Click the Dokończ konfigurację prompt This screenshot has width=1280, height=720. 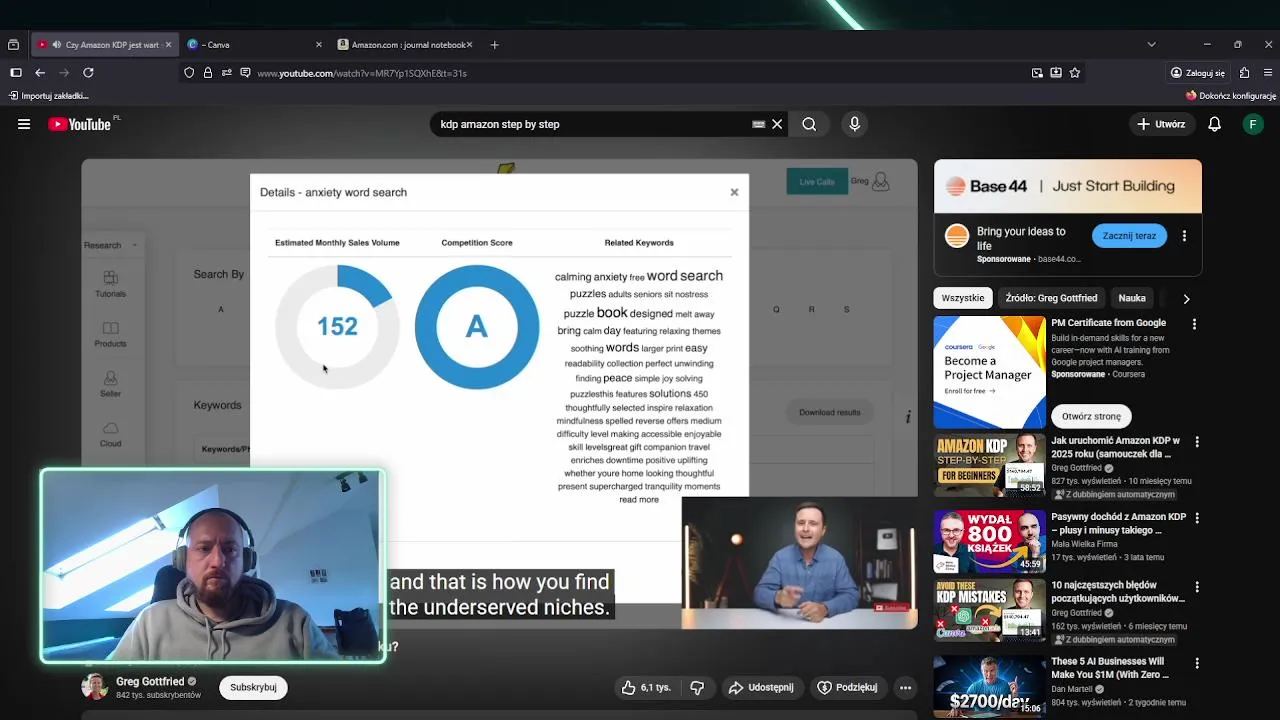[1231, 96]
